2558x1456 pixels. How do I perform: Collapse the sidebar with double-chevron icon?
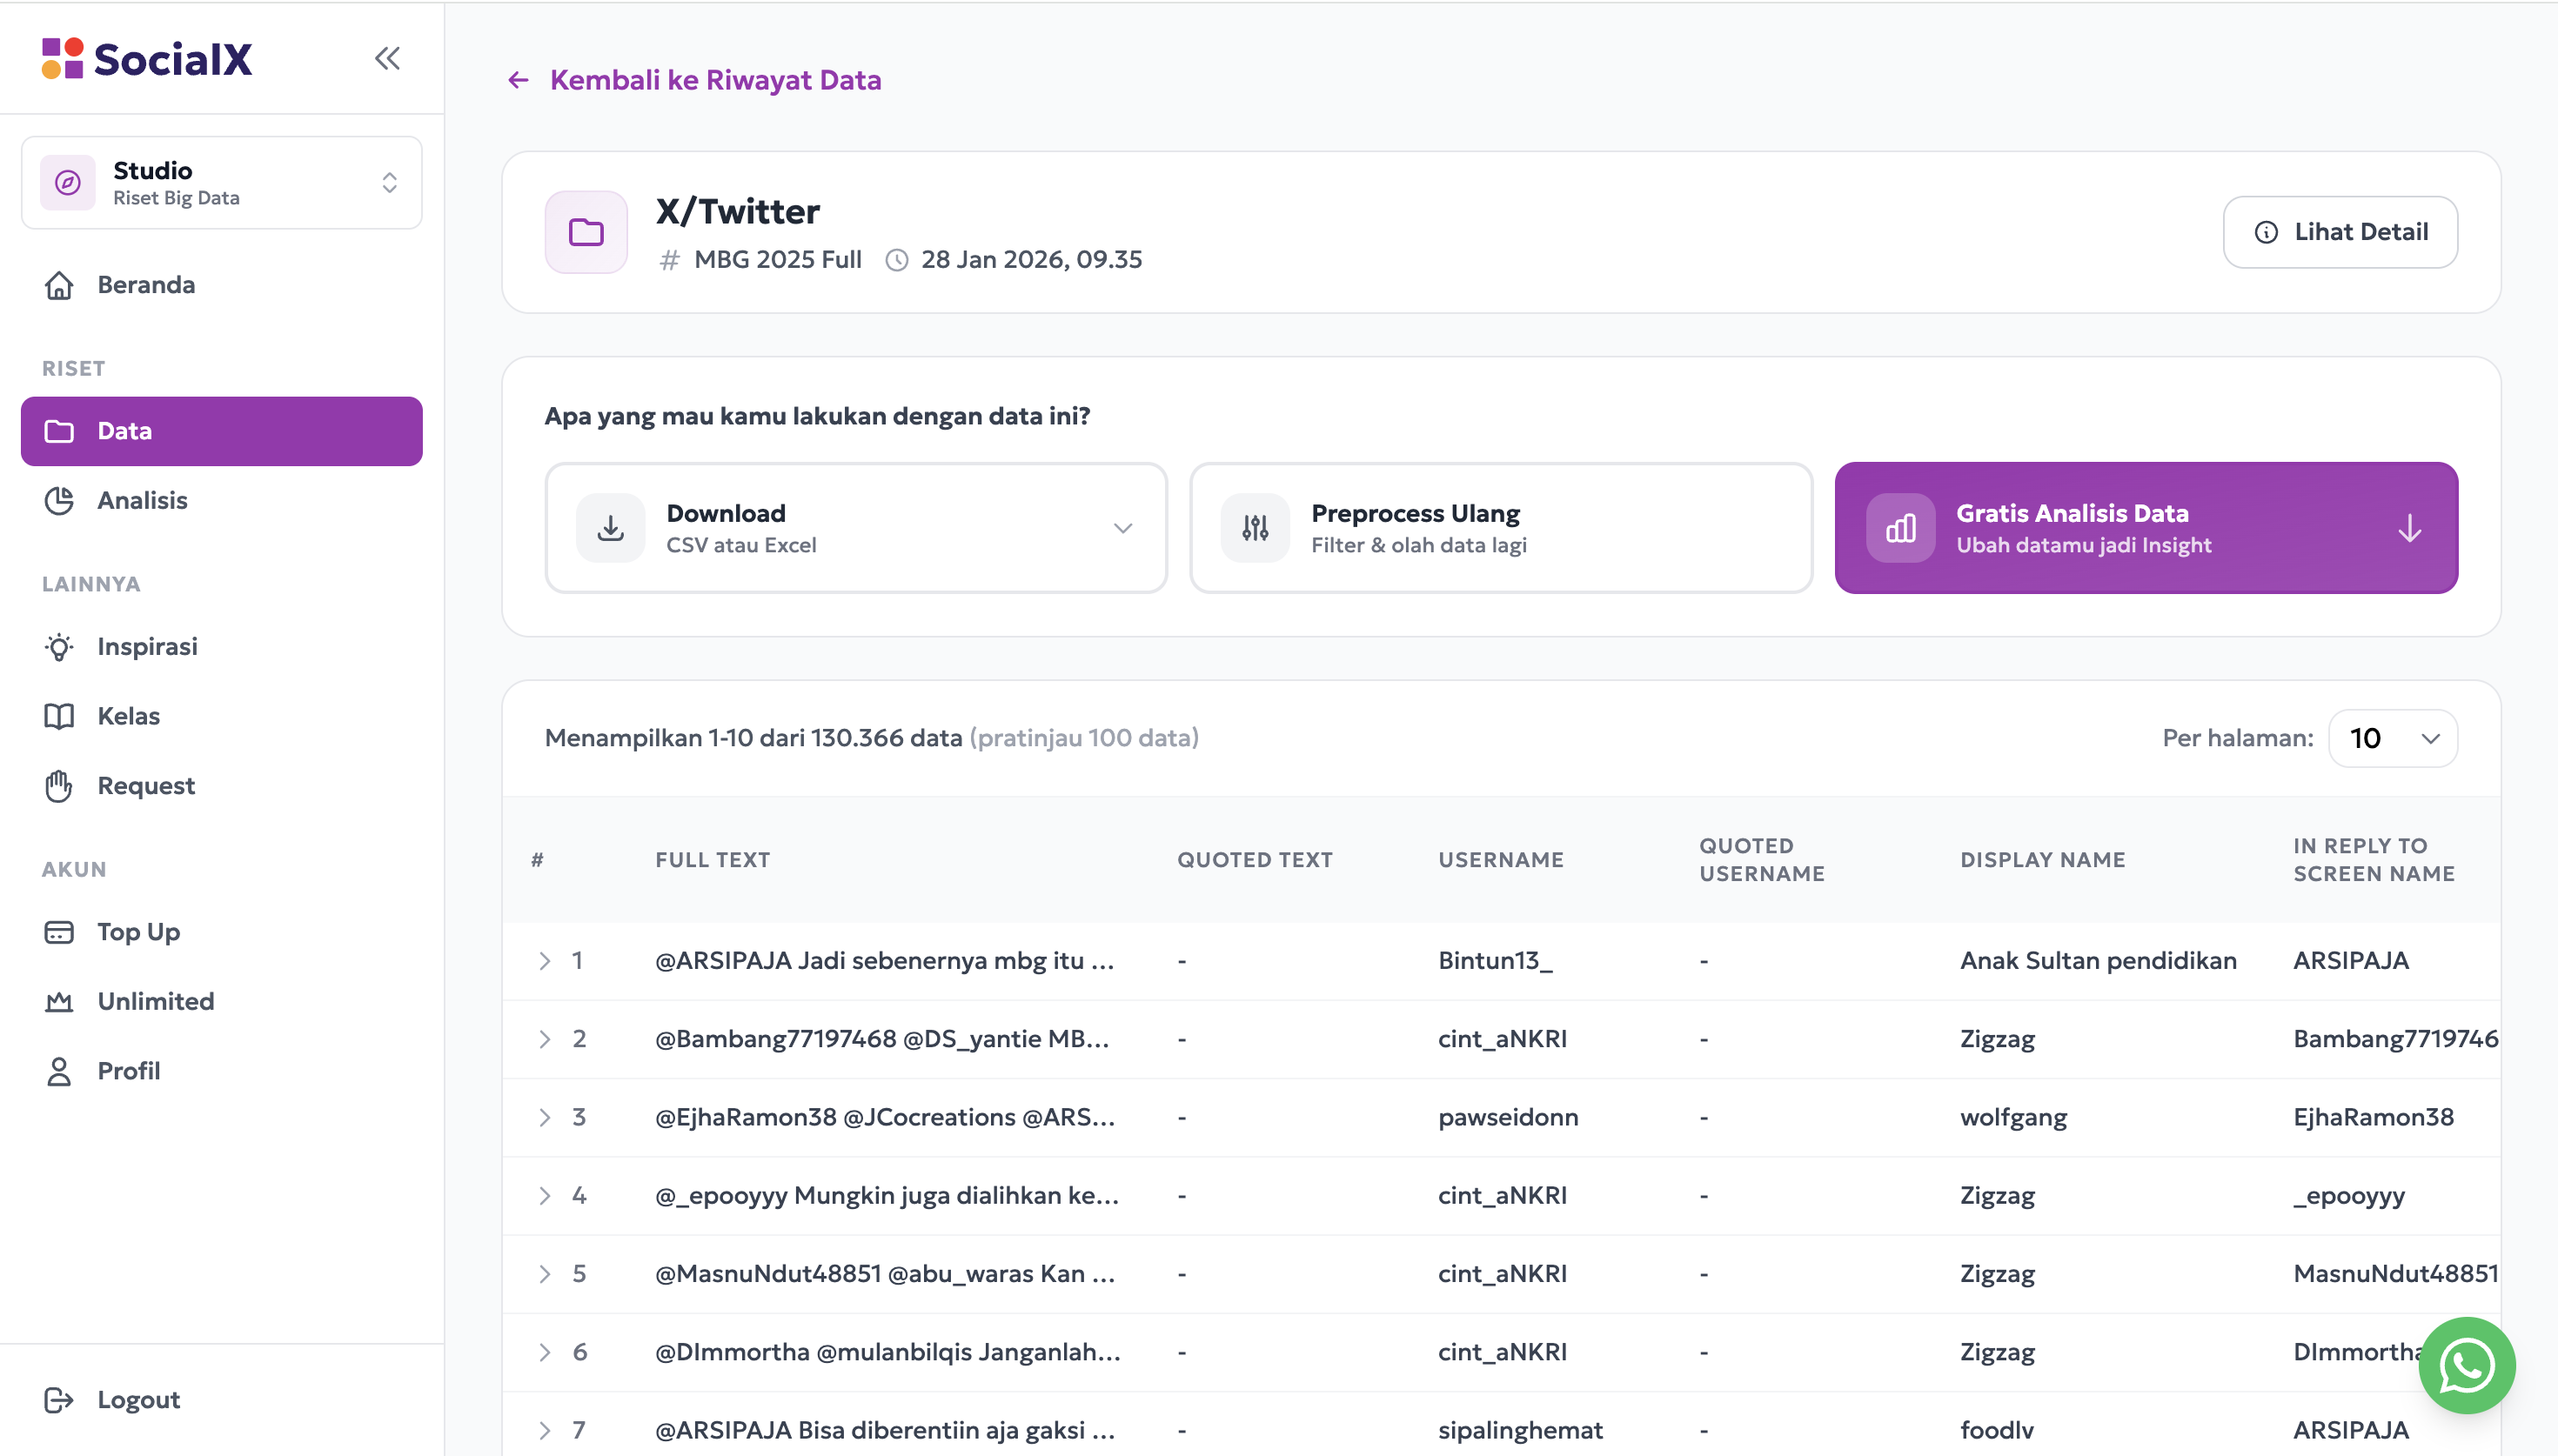click(388, 58)
